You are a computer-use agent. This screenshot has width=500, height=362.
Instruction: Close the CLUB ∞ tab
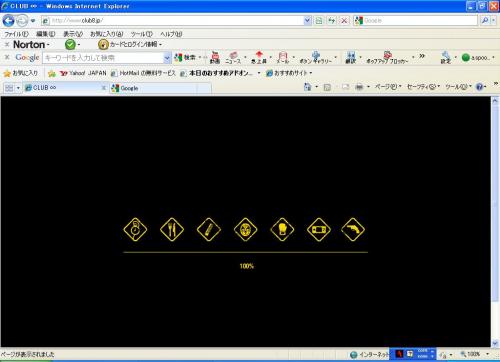click(x=104, y=88)
